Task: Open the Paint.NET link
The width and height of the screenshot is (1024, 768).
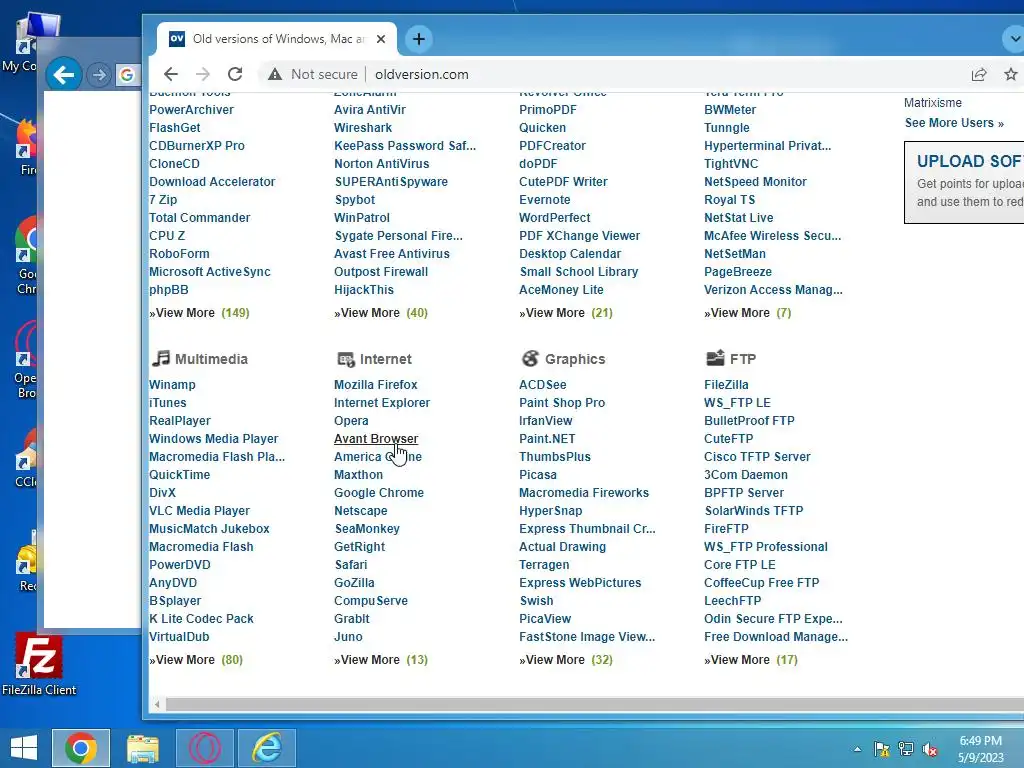Action: (x=547, y=439)
